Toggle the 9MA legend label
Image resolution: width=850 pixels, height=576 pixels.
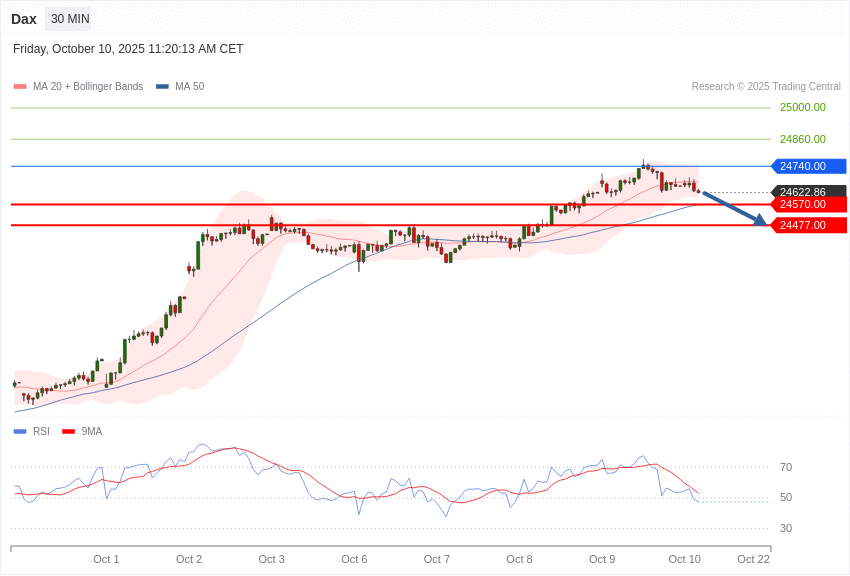(92, 432)
